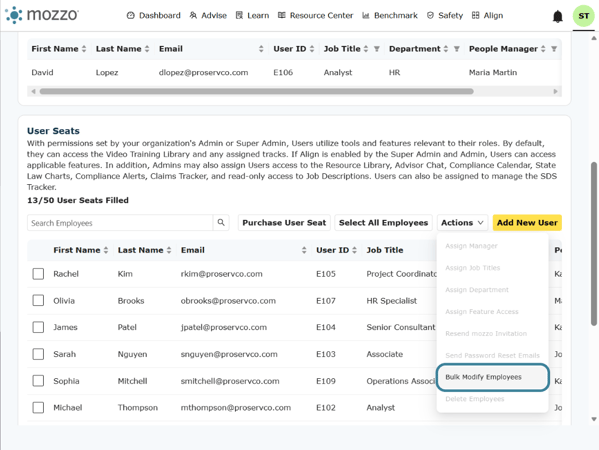Image resolution: width=599 pixels, height=450 pixels.
Task: Collapse the Actions dropdown
Action: click(462, 223)
